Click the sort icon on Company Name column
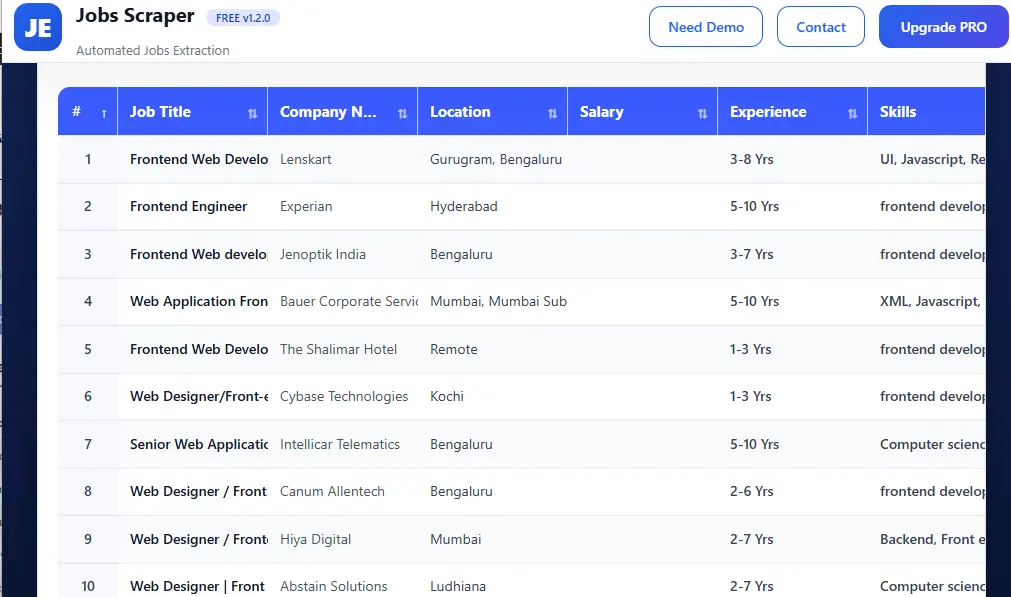 coord(404,112)
